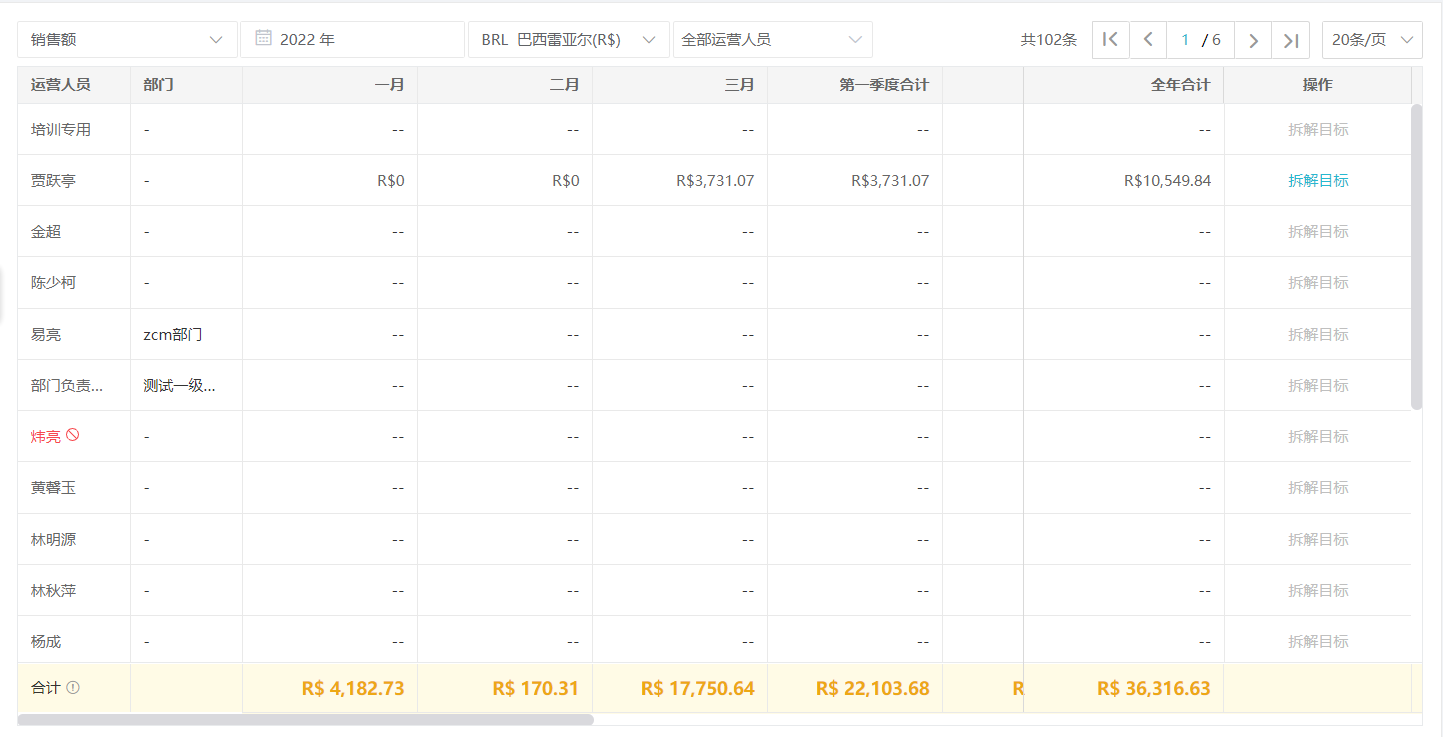
Task: Click the current page number field
Action: pos(1186,39)
